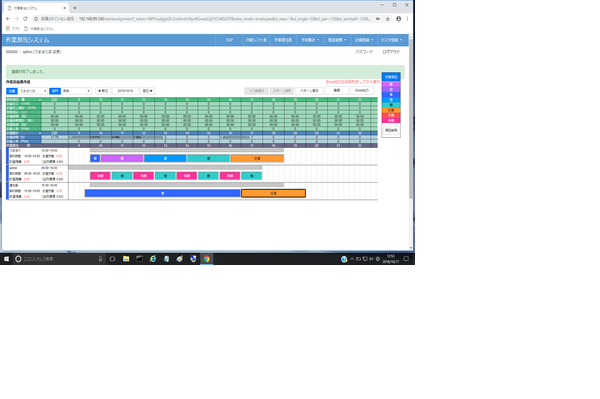Open the store selection dropdown
The width and height of the screenshot is (600, 399).
point(33,91)
